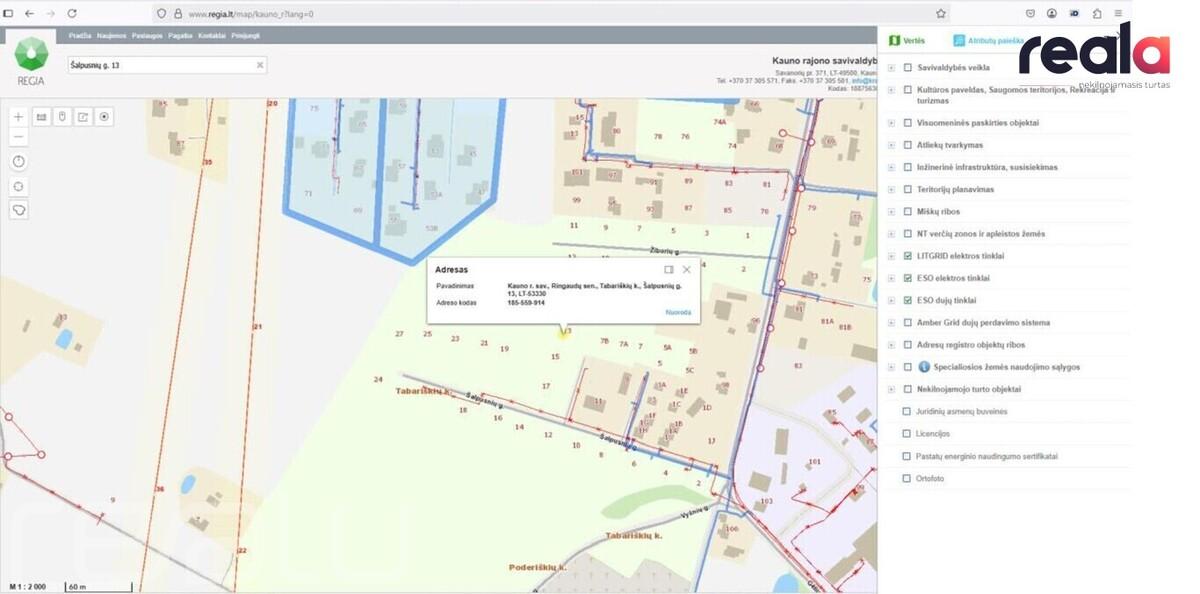Enable the Atliekų tvarkymas layer checkbox
Viewport: 1200px width, 594px height.
pos(908,145)
